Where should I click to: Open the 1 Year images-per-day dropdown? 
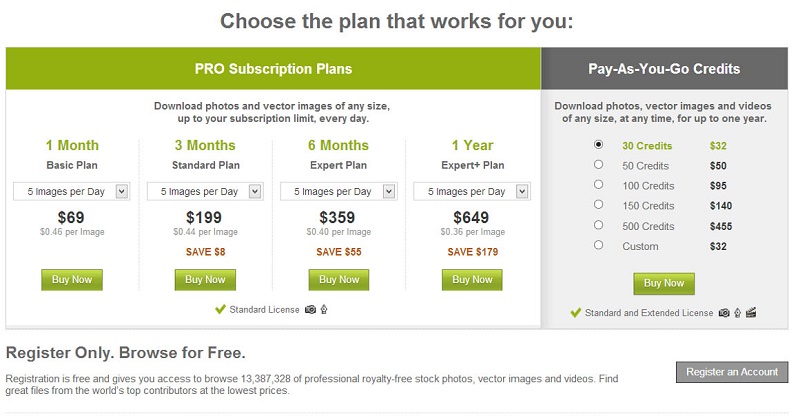472,191
